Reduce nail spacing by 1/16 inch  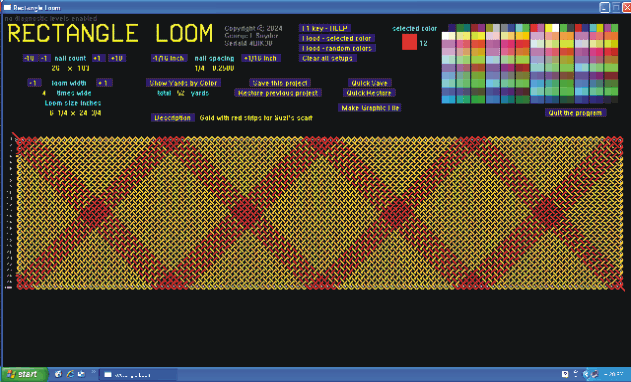click(x=169, y=58)
